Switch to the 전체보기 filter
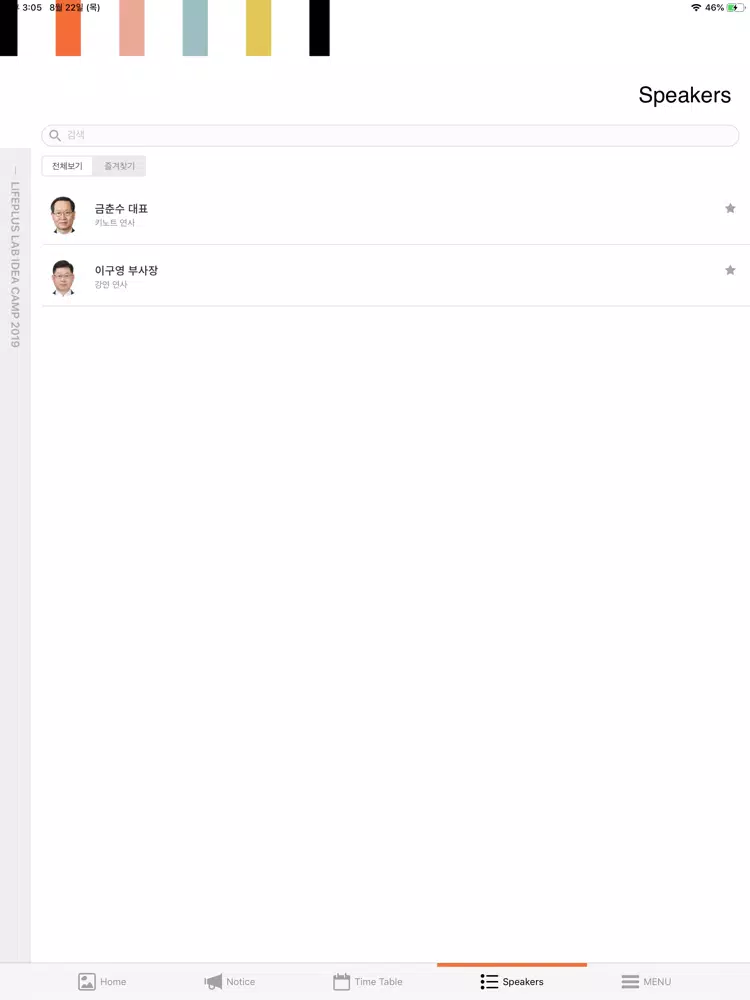 click(67, 166)
